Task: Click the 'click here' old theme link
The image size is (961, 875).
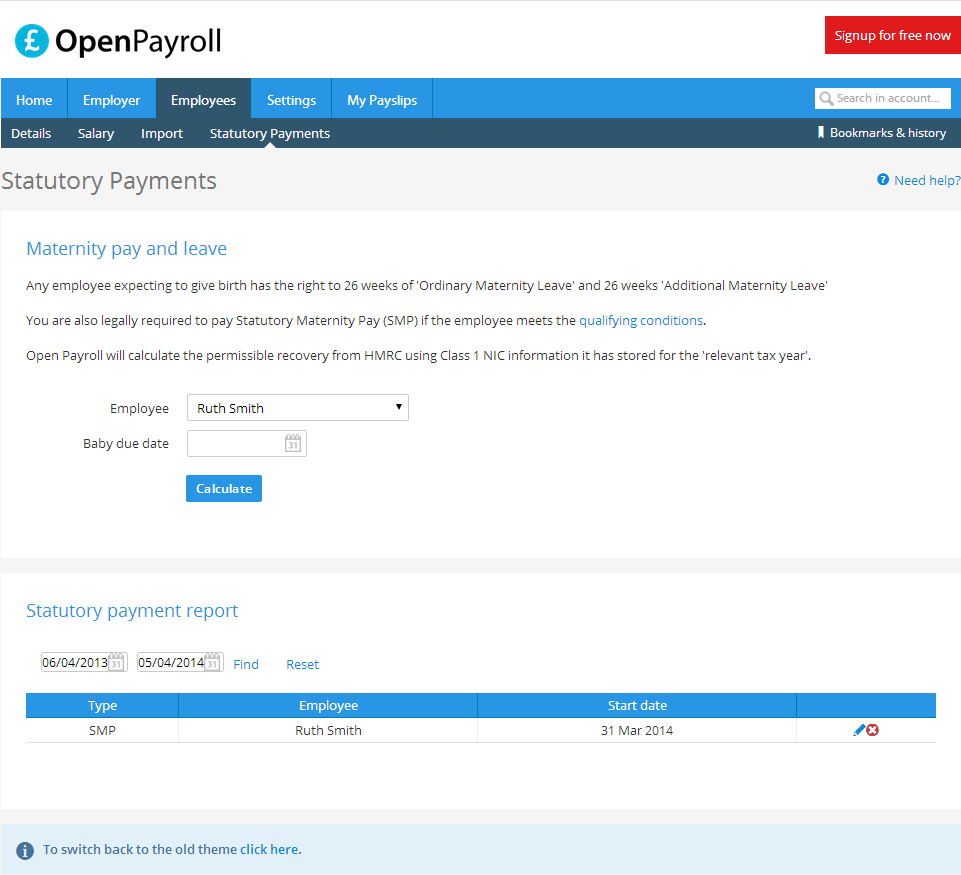Action: click(270, 849)
